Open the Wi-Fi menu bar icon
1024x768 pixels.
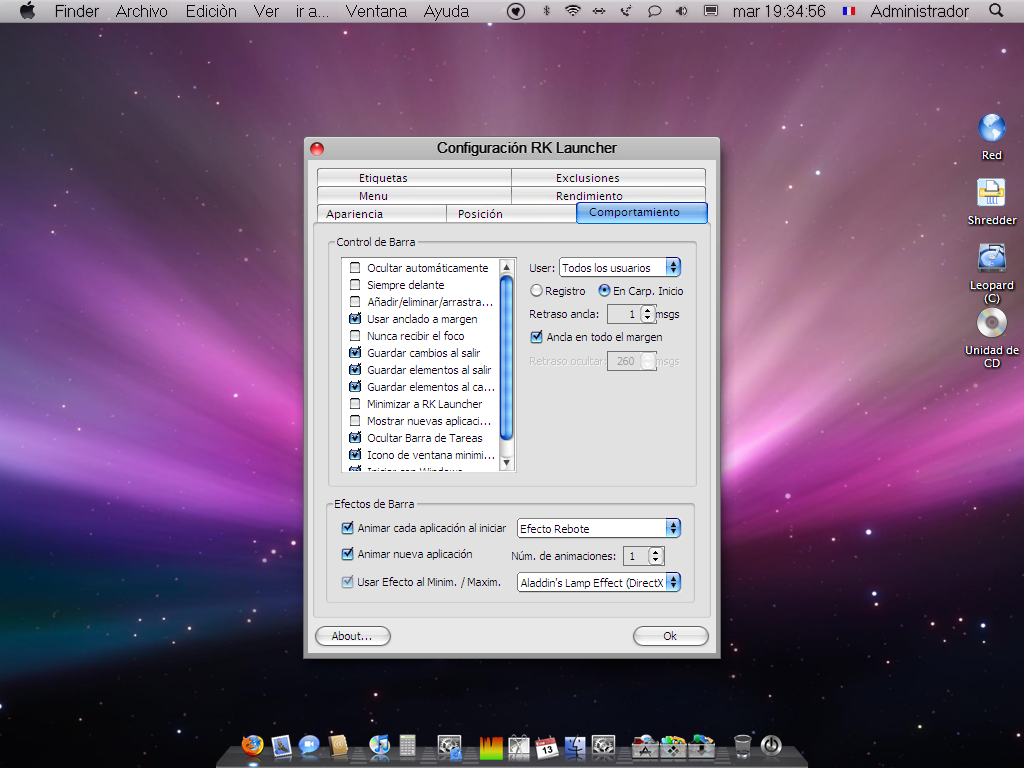pos(573,10)
